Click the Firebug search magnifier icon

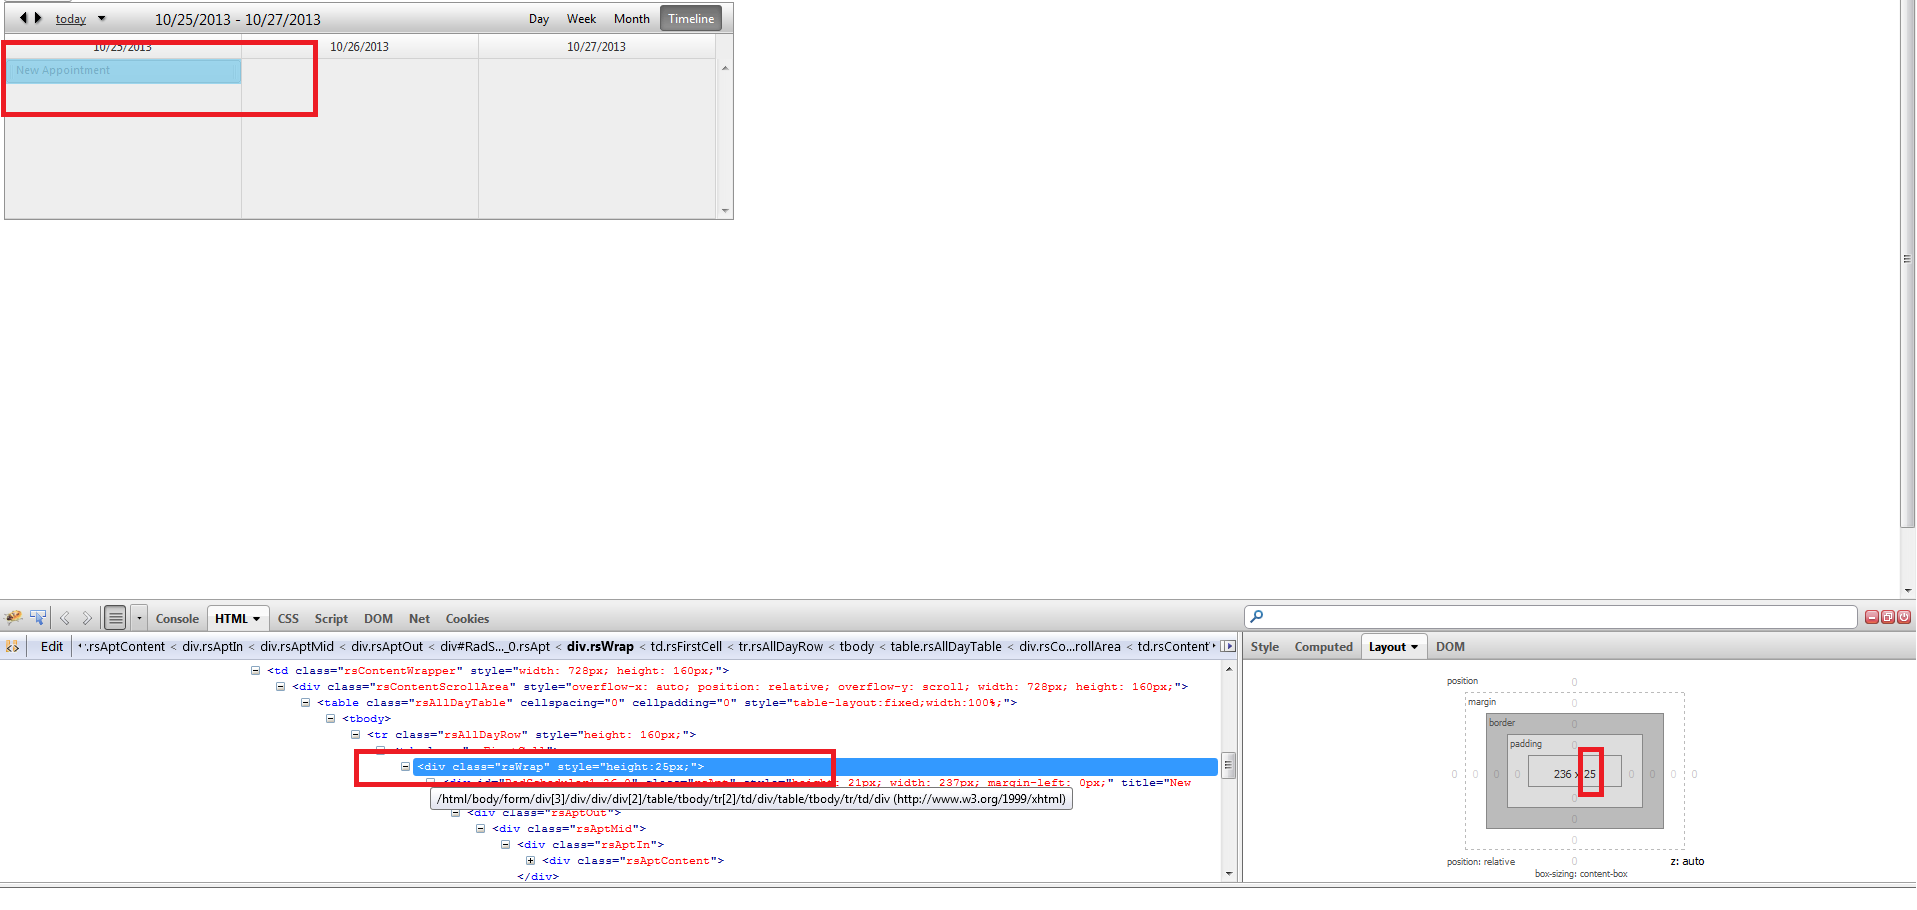click(1257, 617)
